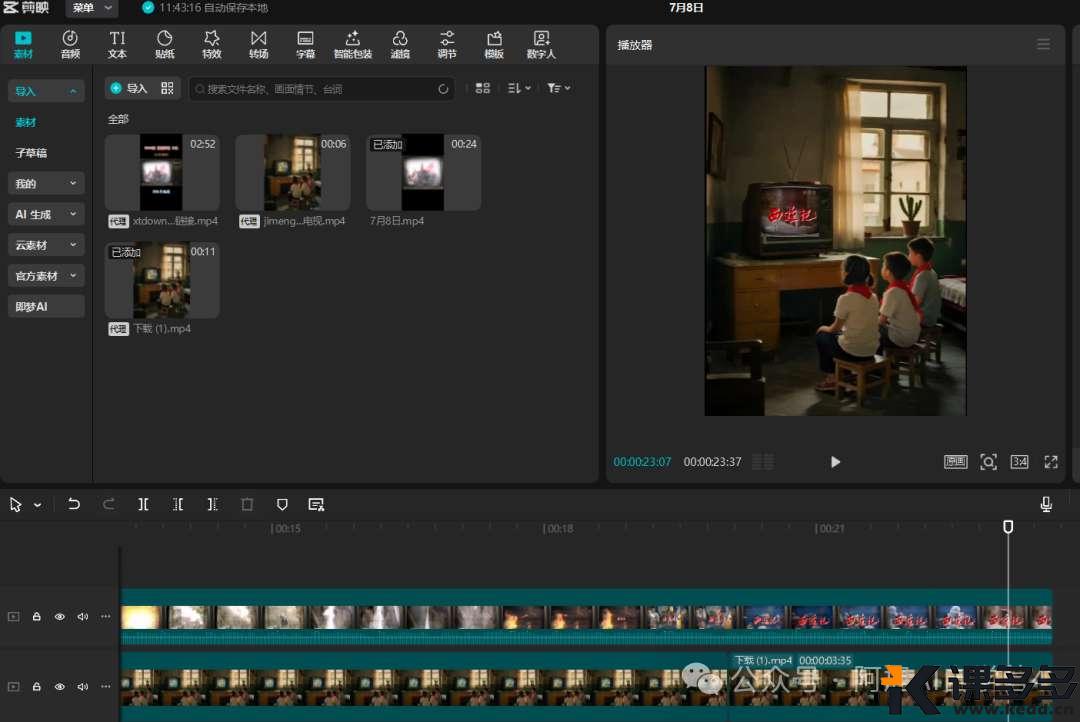The height and width of the screenshot is (722, 1080).
Task: Collapse the 导入 sidebar section
Action: point(46,91)
